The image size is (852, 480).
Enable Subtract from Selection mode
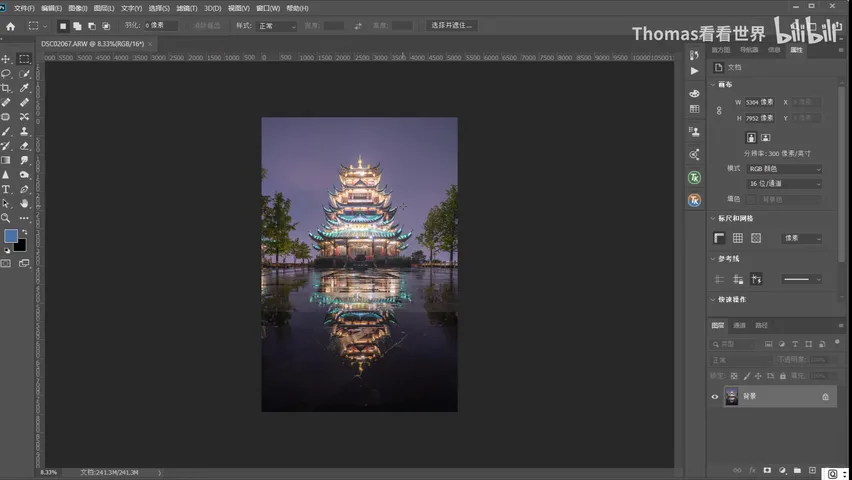91,26
